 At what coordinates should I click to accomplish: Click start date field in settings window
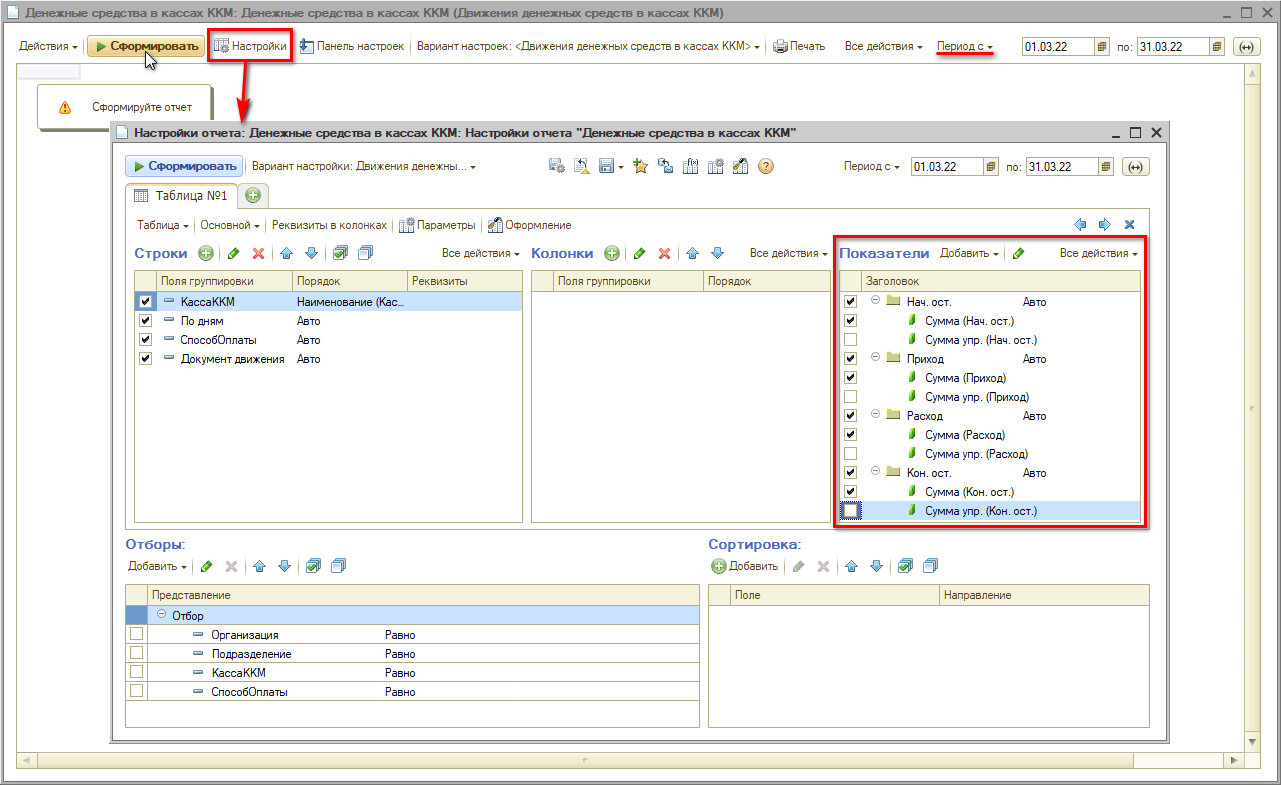tap(947, 167)
